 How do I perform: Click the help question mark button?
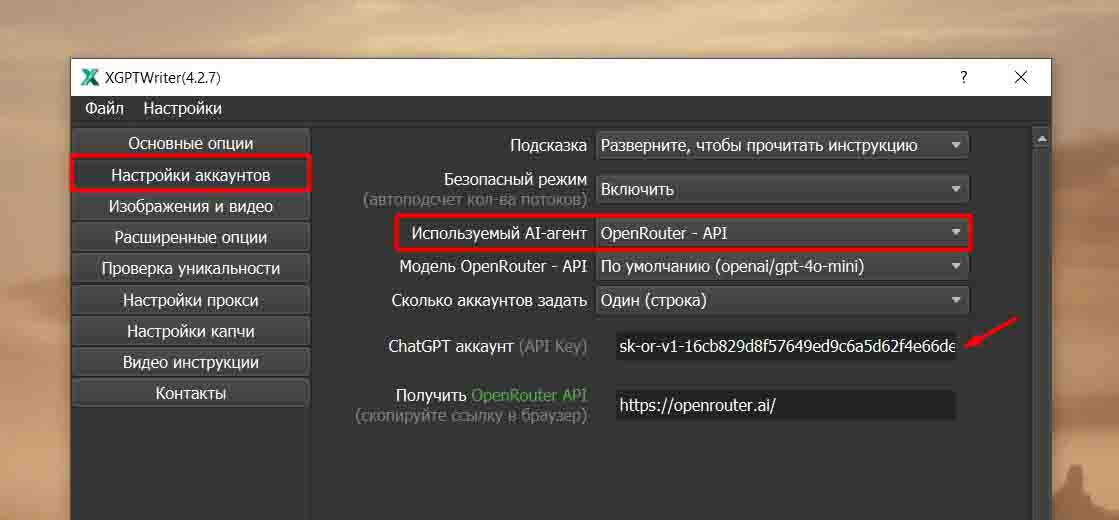click(963, 77)
